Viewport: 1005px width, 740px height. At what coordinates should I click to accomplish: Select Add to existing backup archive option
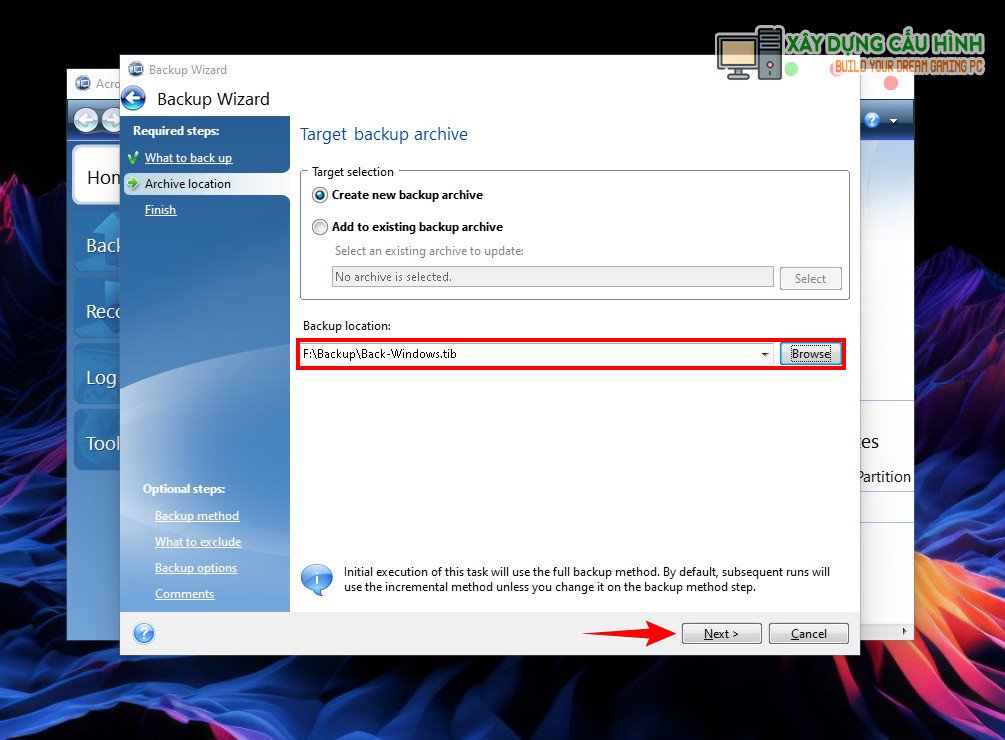(x=320, y=227)
